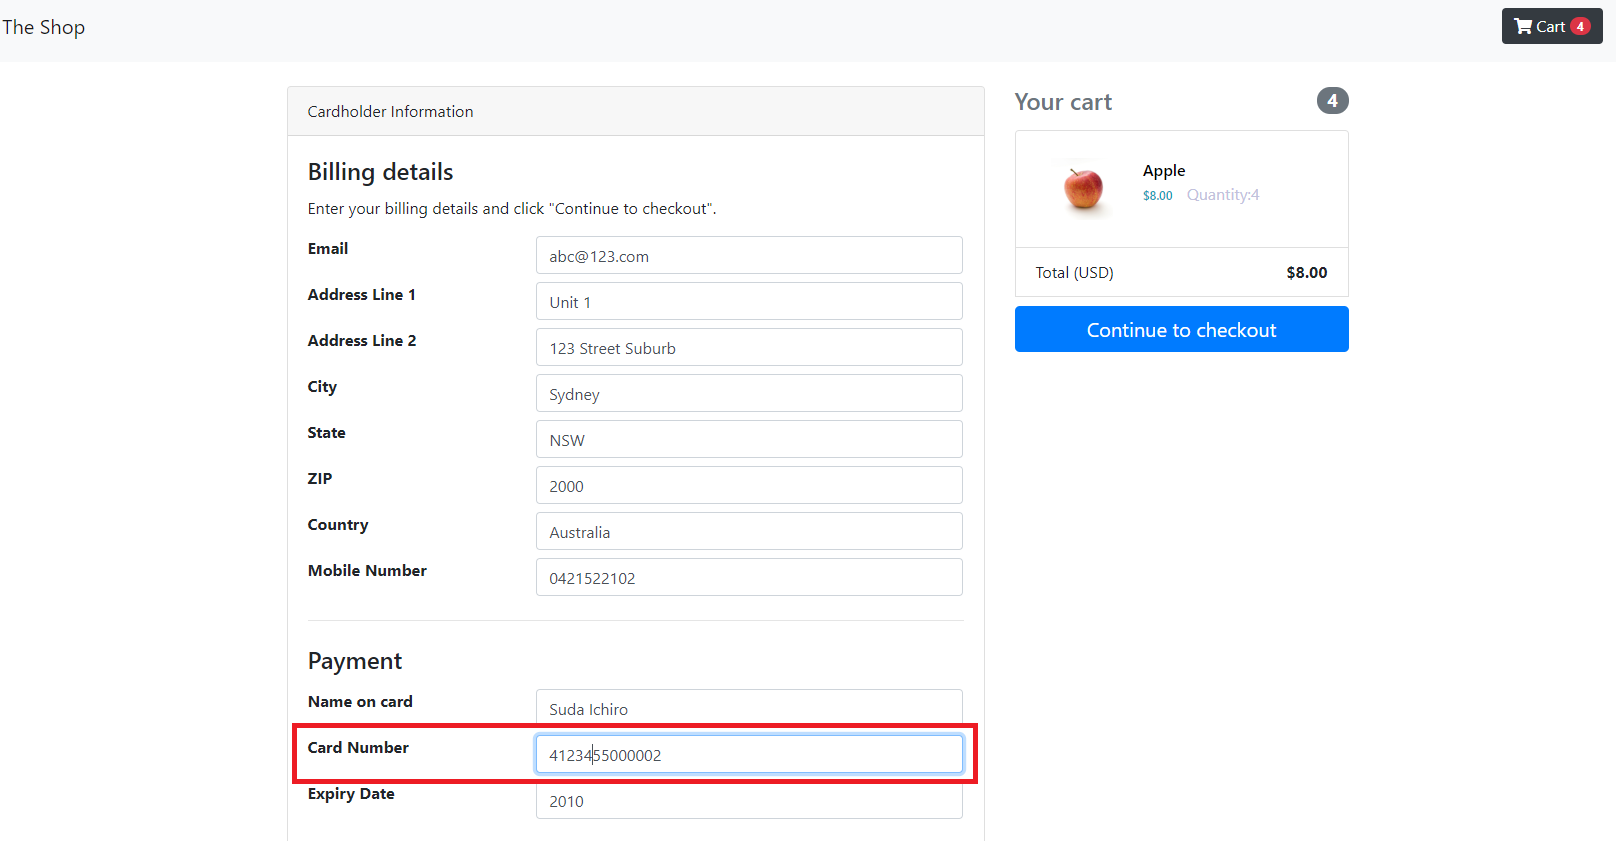Click the Email input field
This screenshot has height=841, width=1616.
click(x=749, y=255)
